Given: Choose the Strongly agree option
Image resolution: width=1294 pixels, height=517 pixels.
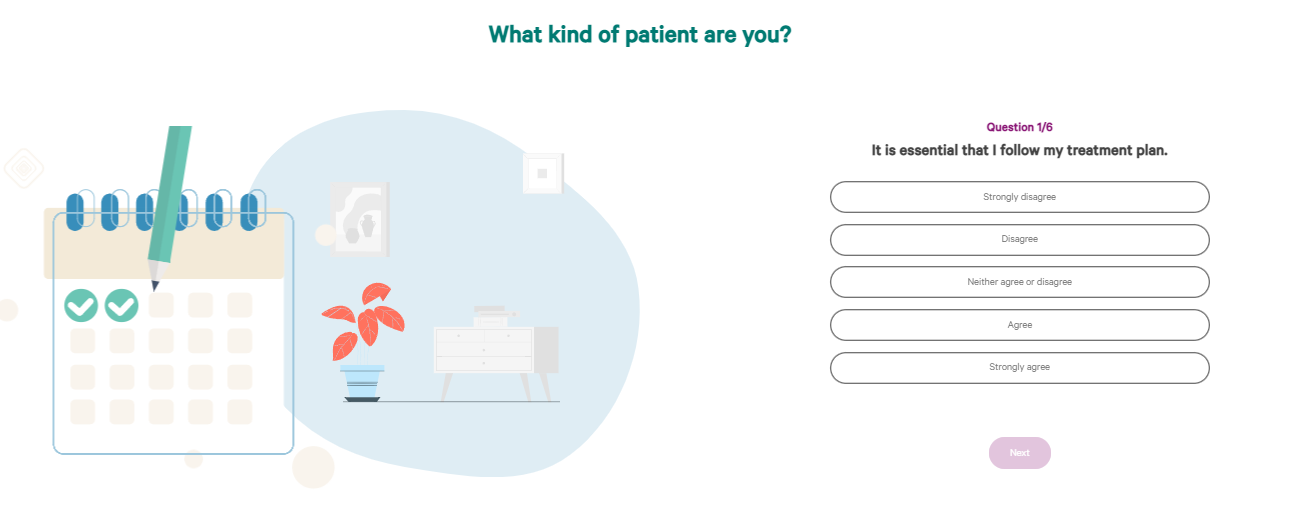Looking at the screenshot, I should (x=1019, y=367).
